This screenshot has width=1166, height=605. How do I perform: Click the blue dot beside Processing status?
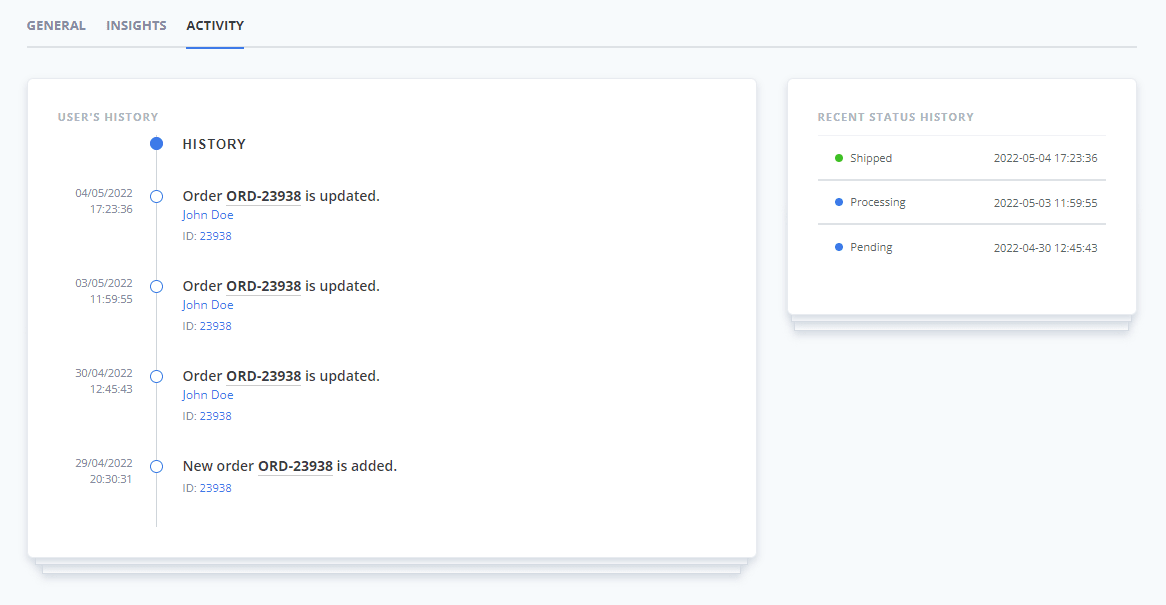coord(839,202)
